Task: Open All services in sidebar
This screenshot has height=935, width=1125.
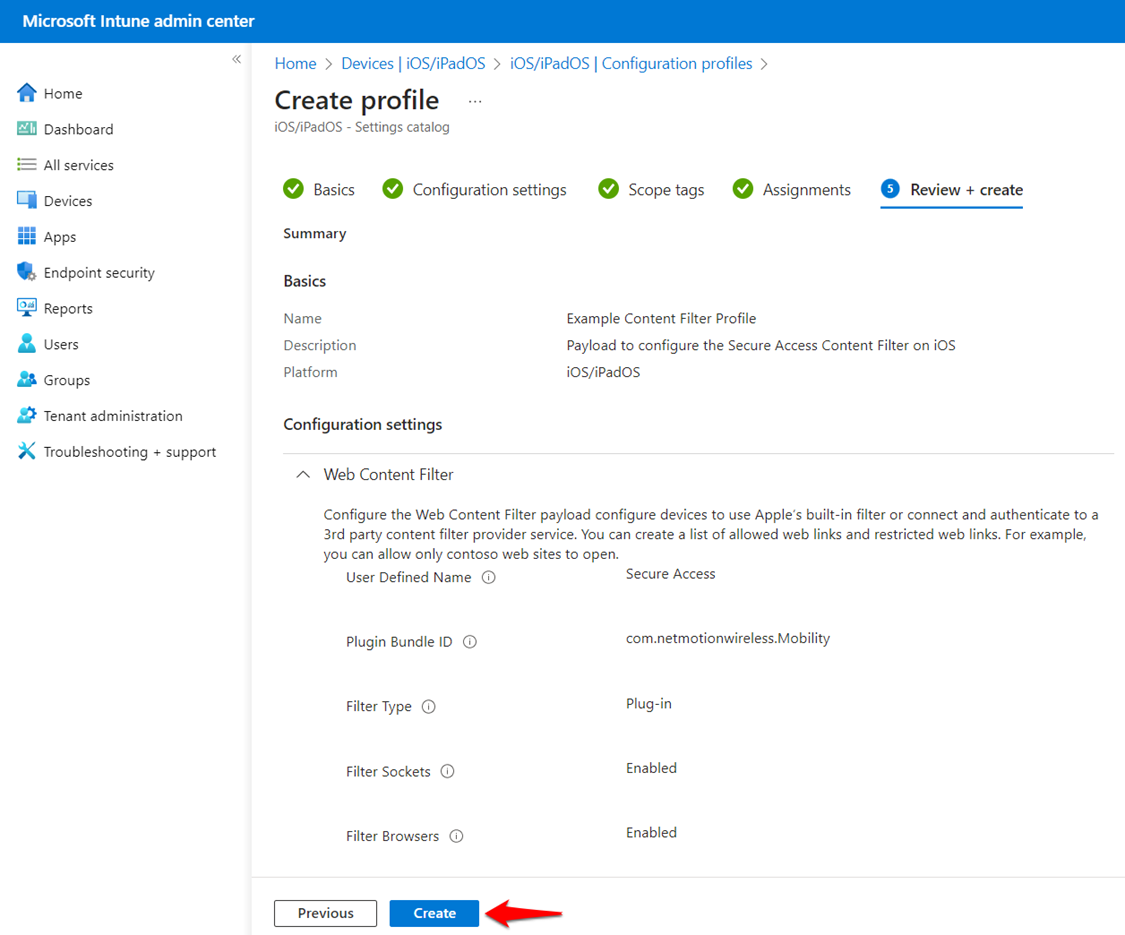Action: click(x=78, y=165)
